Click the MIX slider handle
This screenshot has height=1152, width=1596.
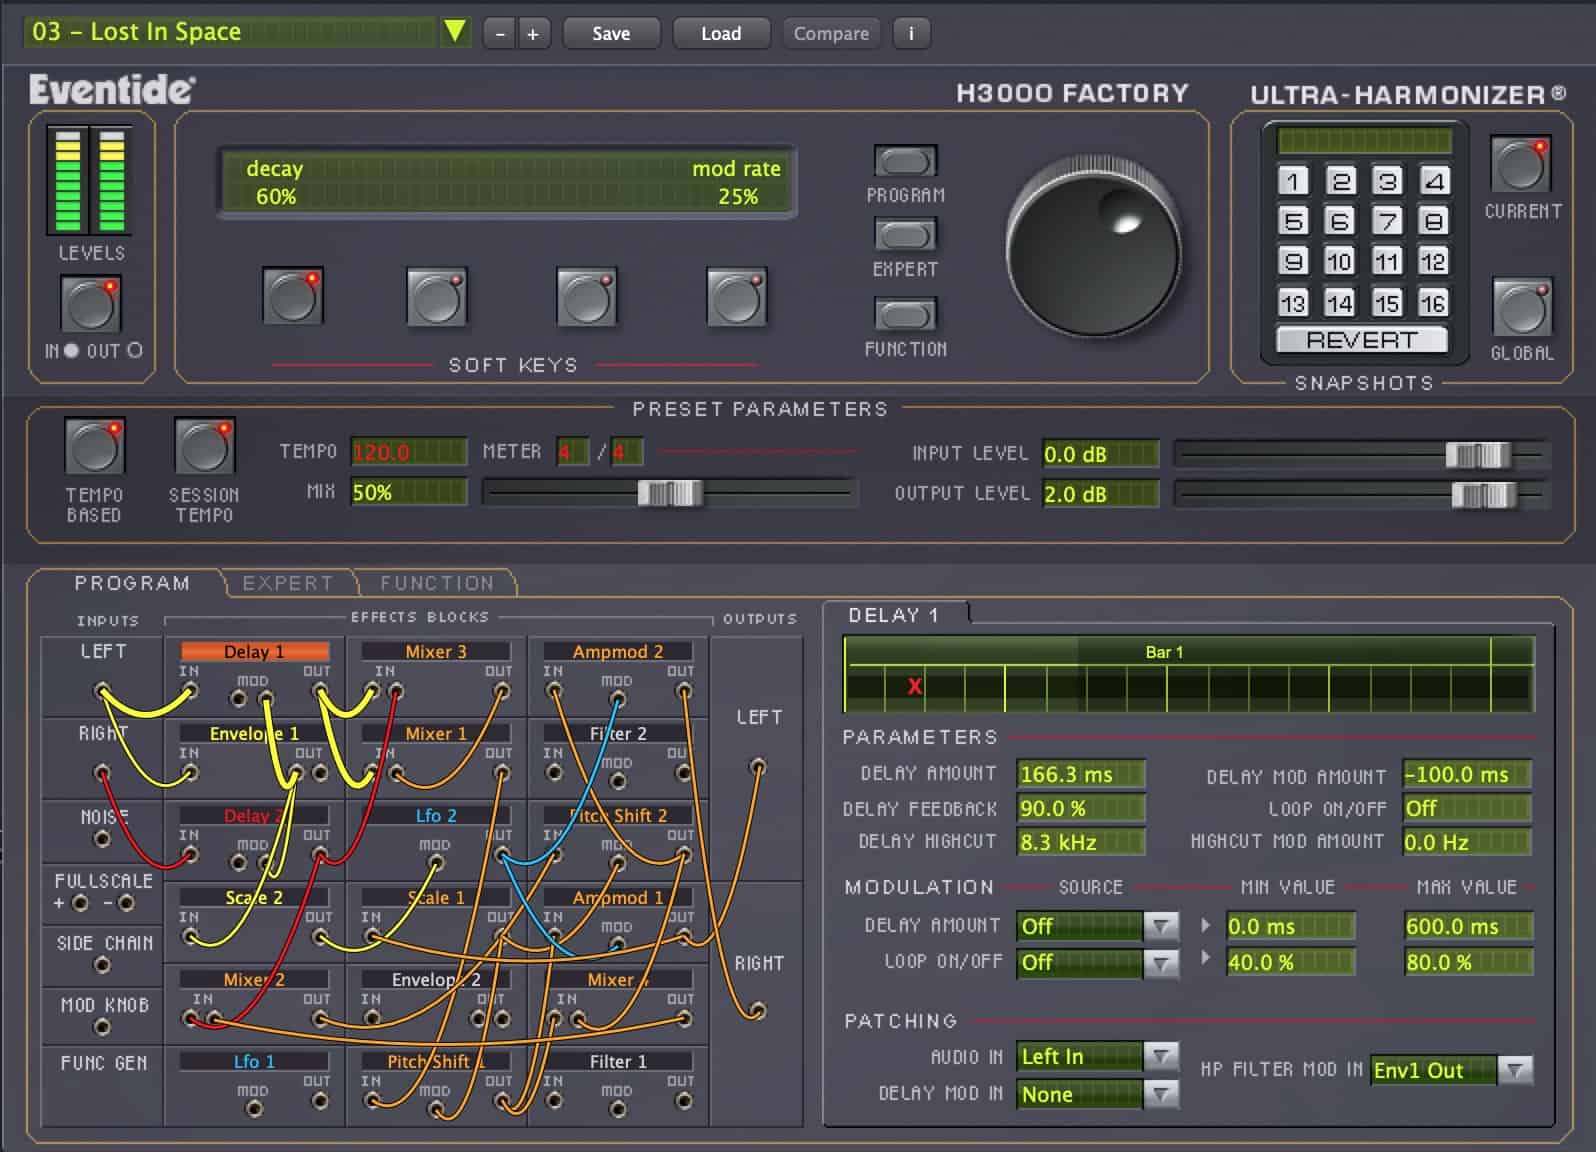coord(670,493)
